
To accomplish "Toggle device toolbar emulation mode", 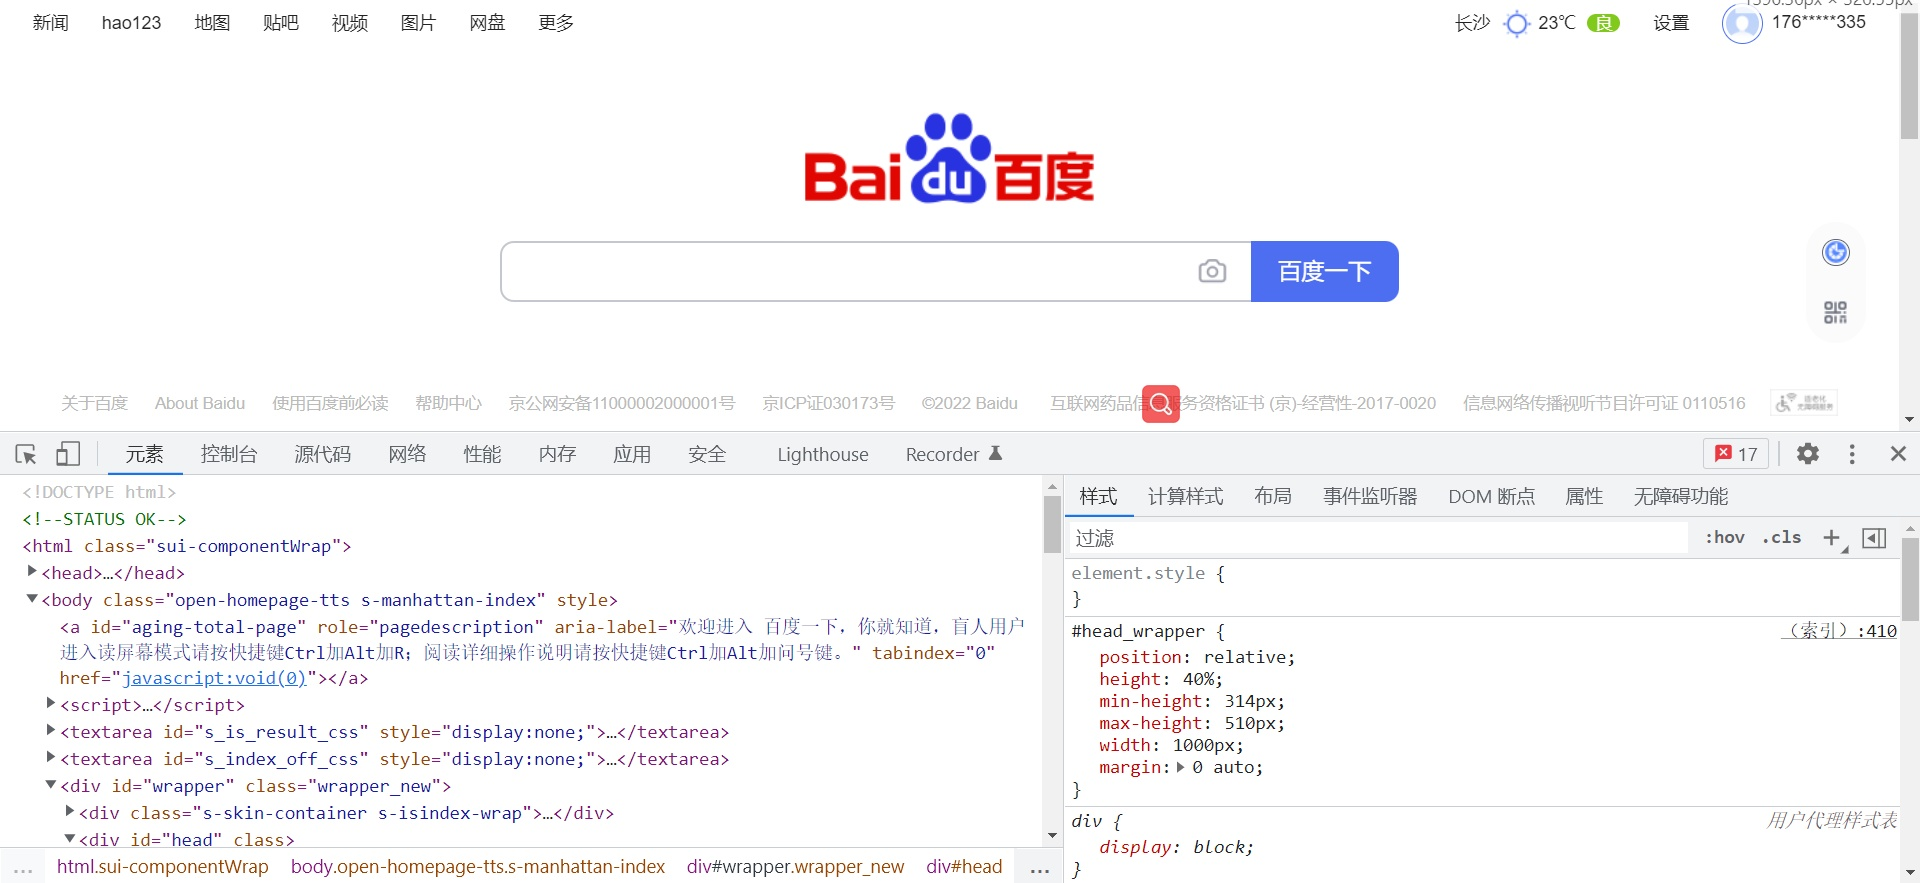I will 68,454.
